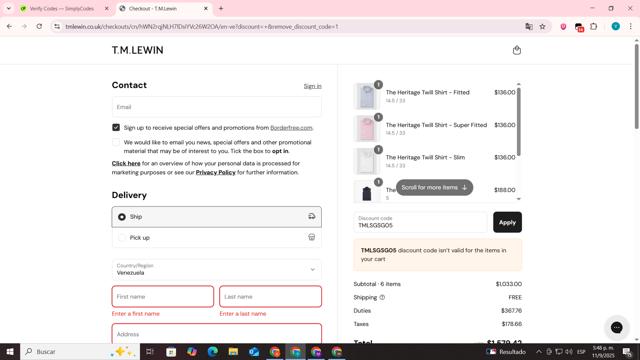Click the cart list scrollbar
Image resolution: width=640 pixels, height=360 pixels.
(519, 122)
